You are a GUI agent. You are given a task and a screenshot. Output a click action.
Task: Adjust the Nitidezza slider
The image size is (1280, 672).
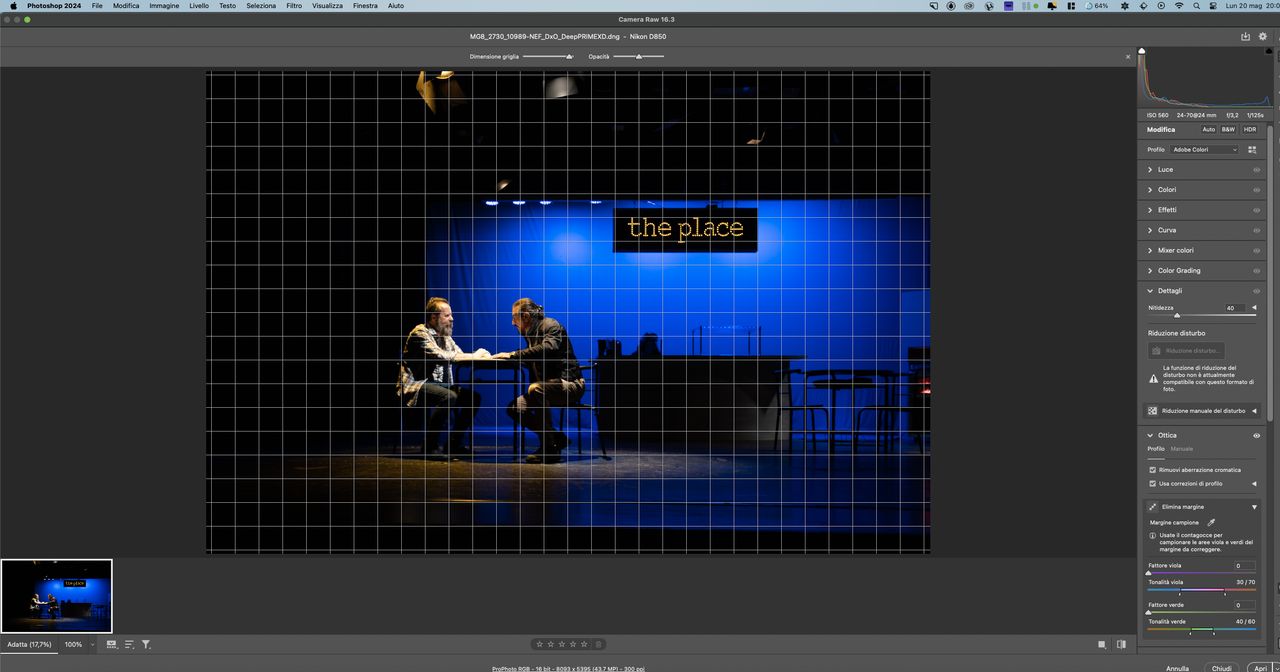(x=1177, y=315)
